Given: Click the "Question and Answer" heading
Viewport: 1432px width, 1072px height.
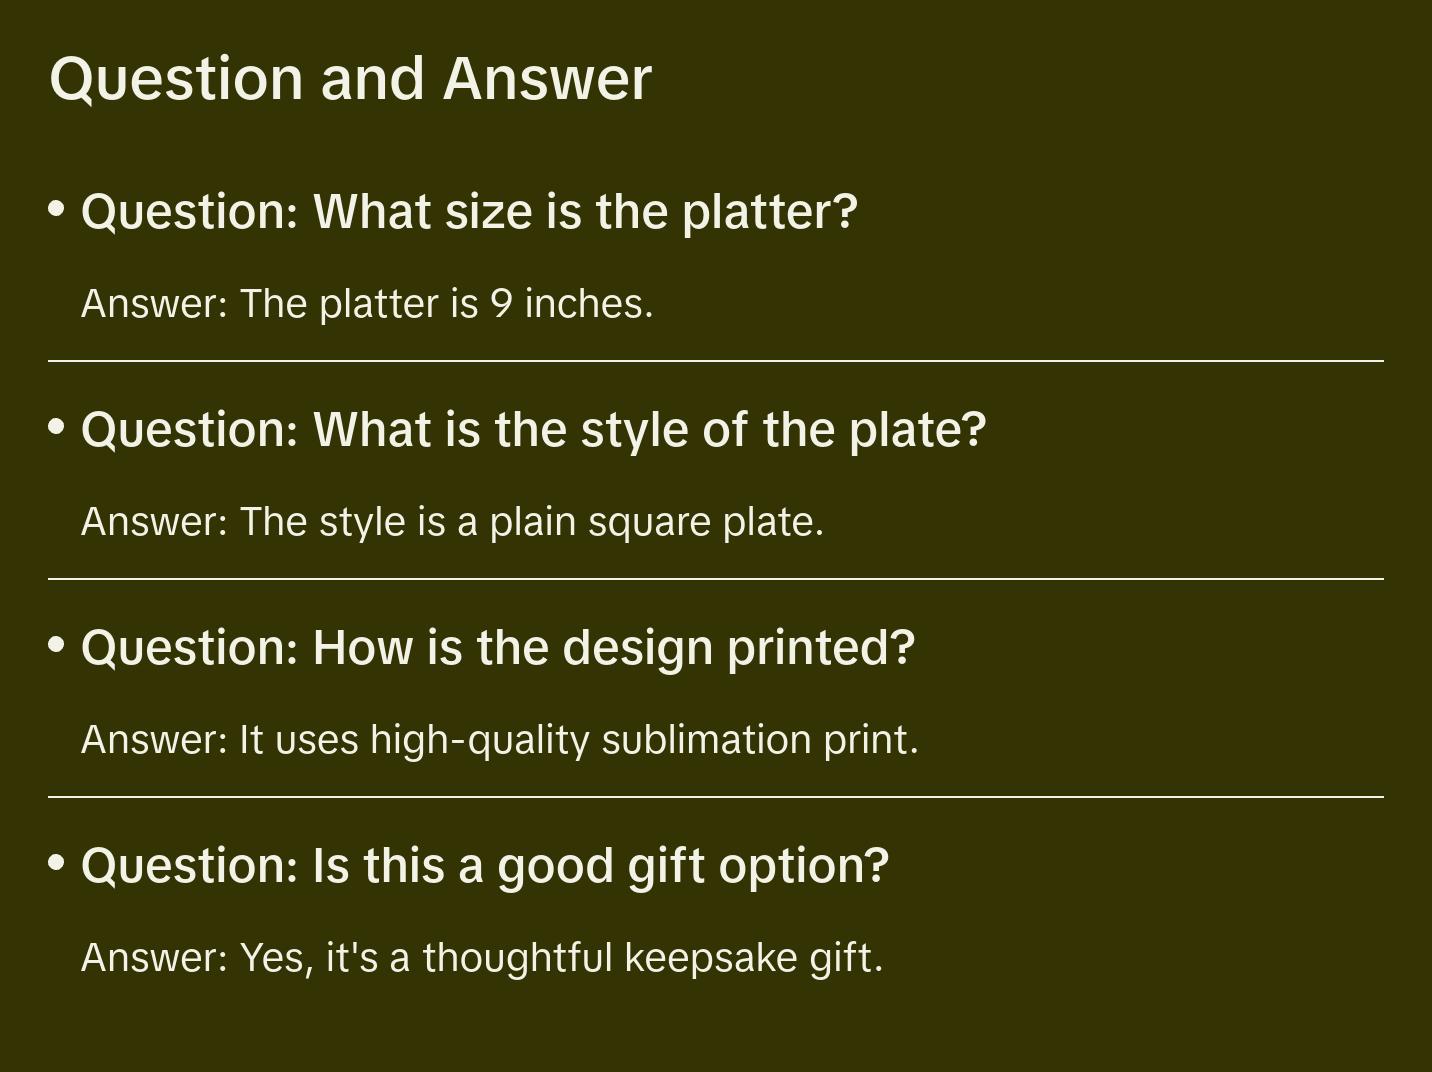Looking at the screenshot, I should tap(350, 78).
